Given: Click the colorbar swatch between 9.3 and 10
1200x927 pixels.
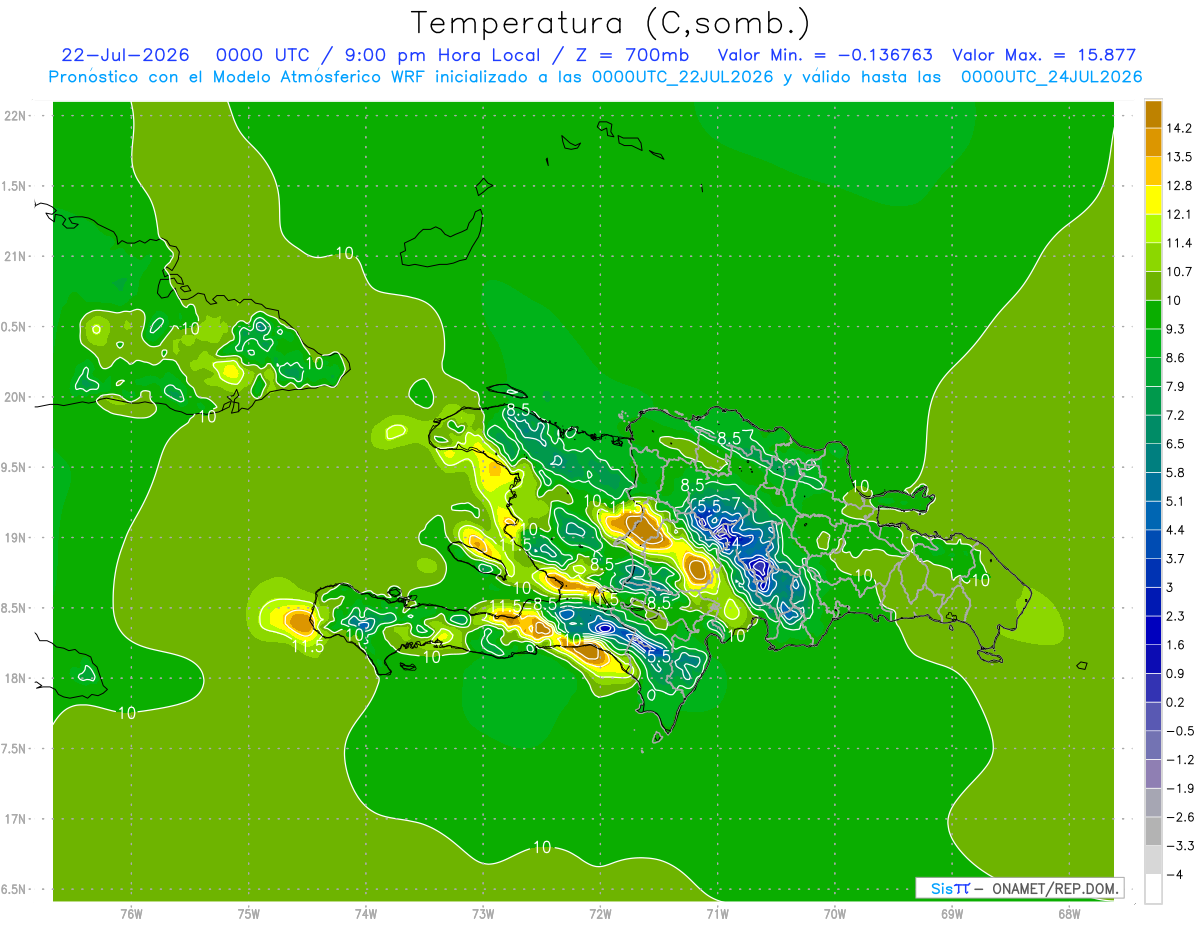Looking at the screenshot, I should click(1153, 315).
